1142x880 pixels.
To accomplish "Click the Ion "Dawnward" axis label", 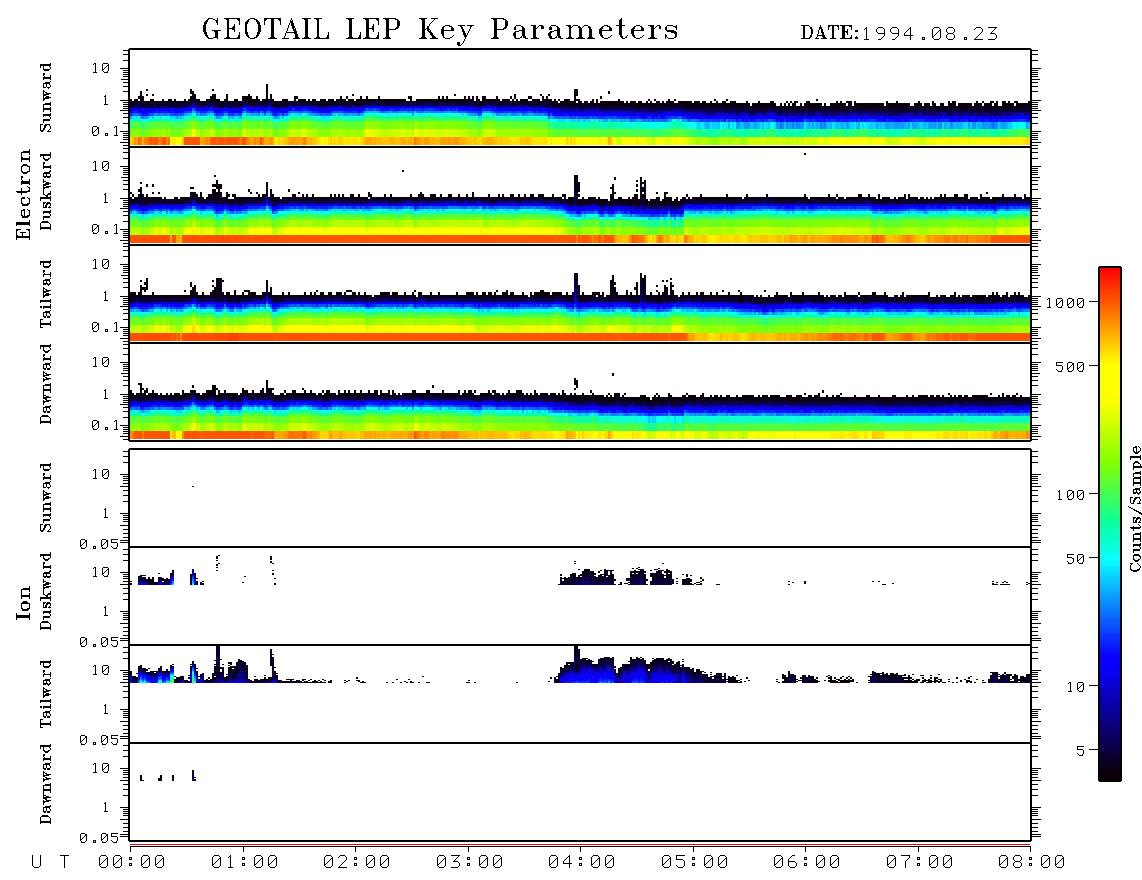I will click(46, 784).
